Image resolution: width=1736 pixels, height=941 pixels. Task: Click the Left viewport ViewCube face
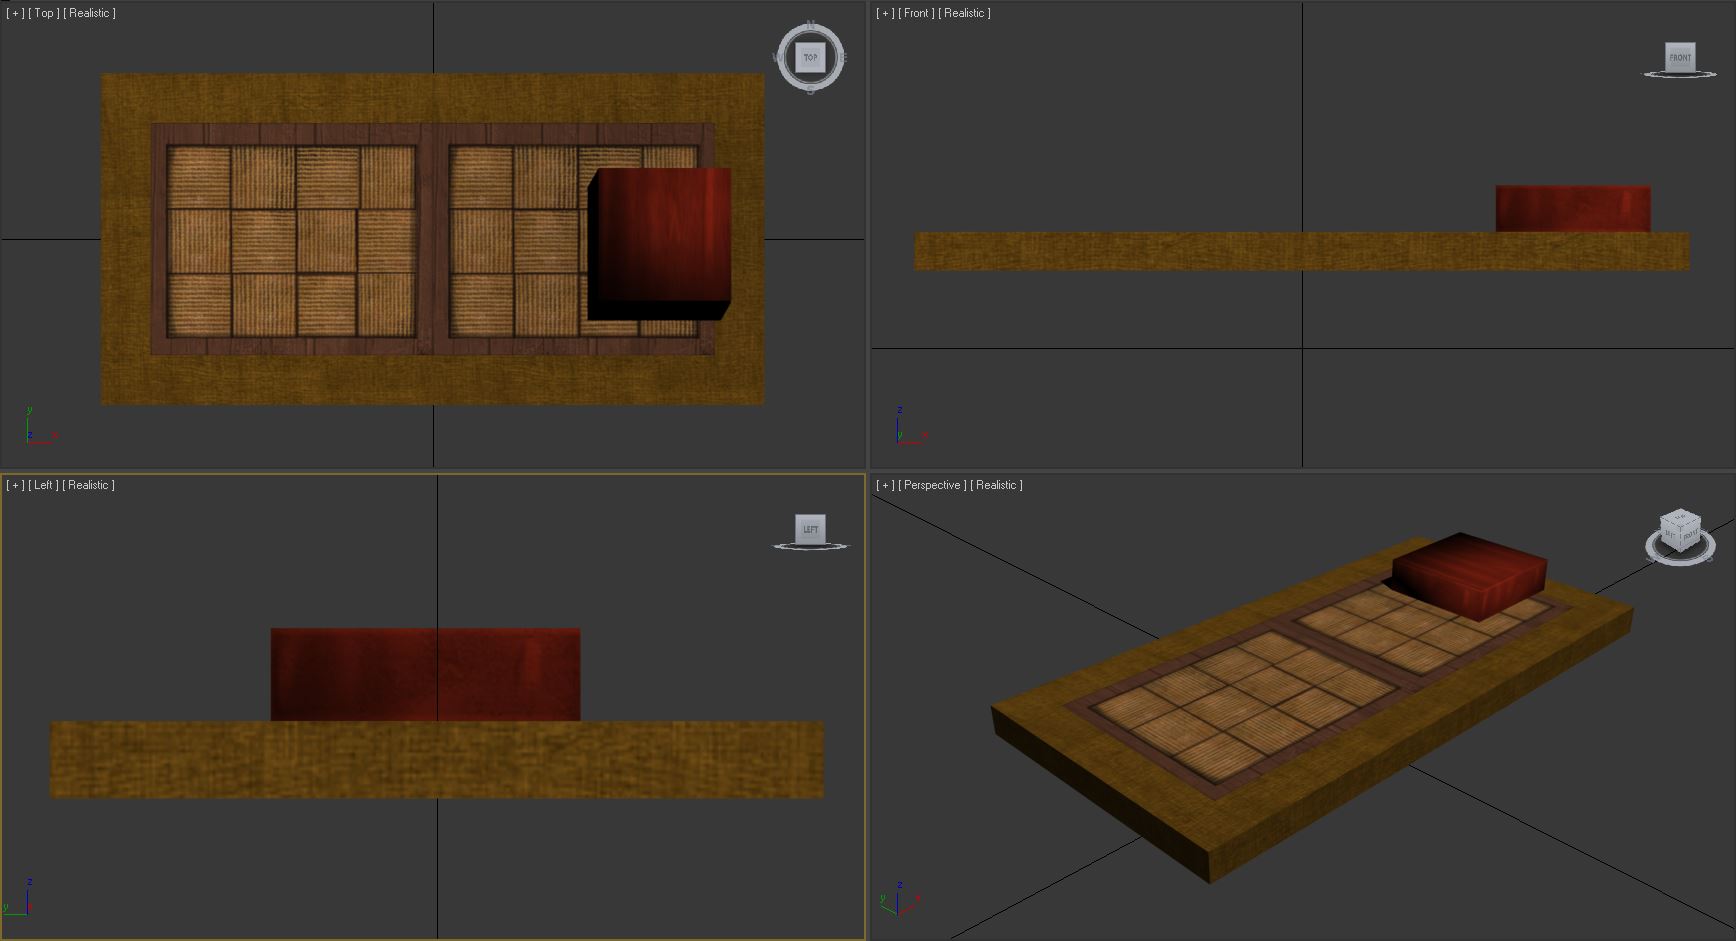pos(810,529)
